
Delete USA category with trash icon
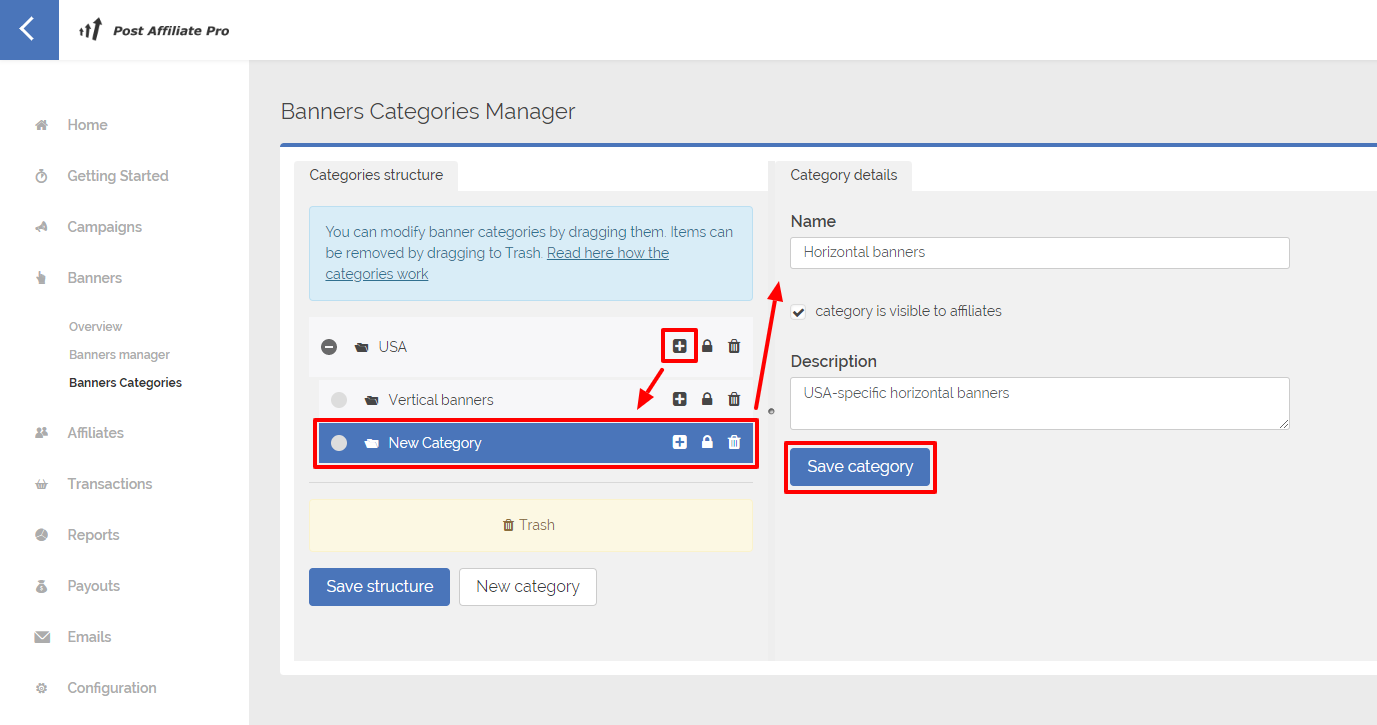point(734,346)
